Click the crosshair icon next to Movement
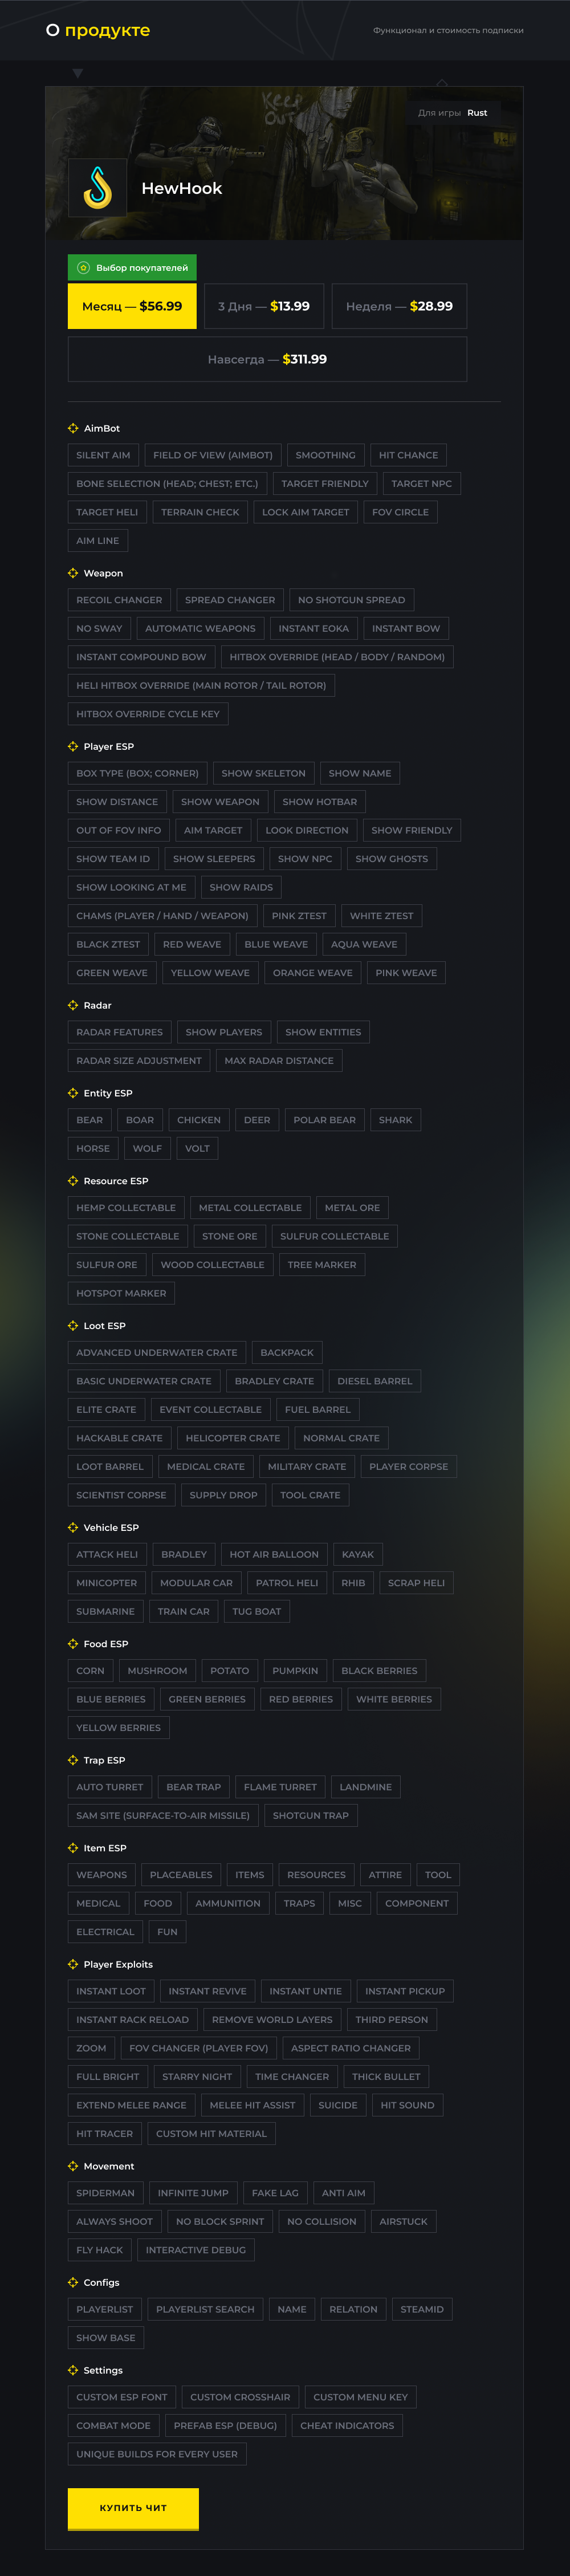Viewport: 570px width, 2576px height. click(x=73, y=2166)
